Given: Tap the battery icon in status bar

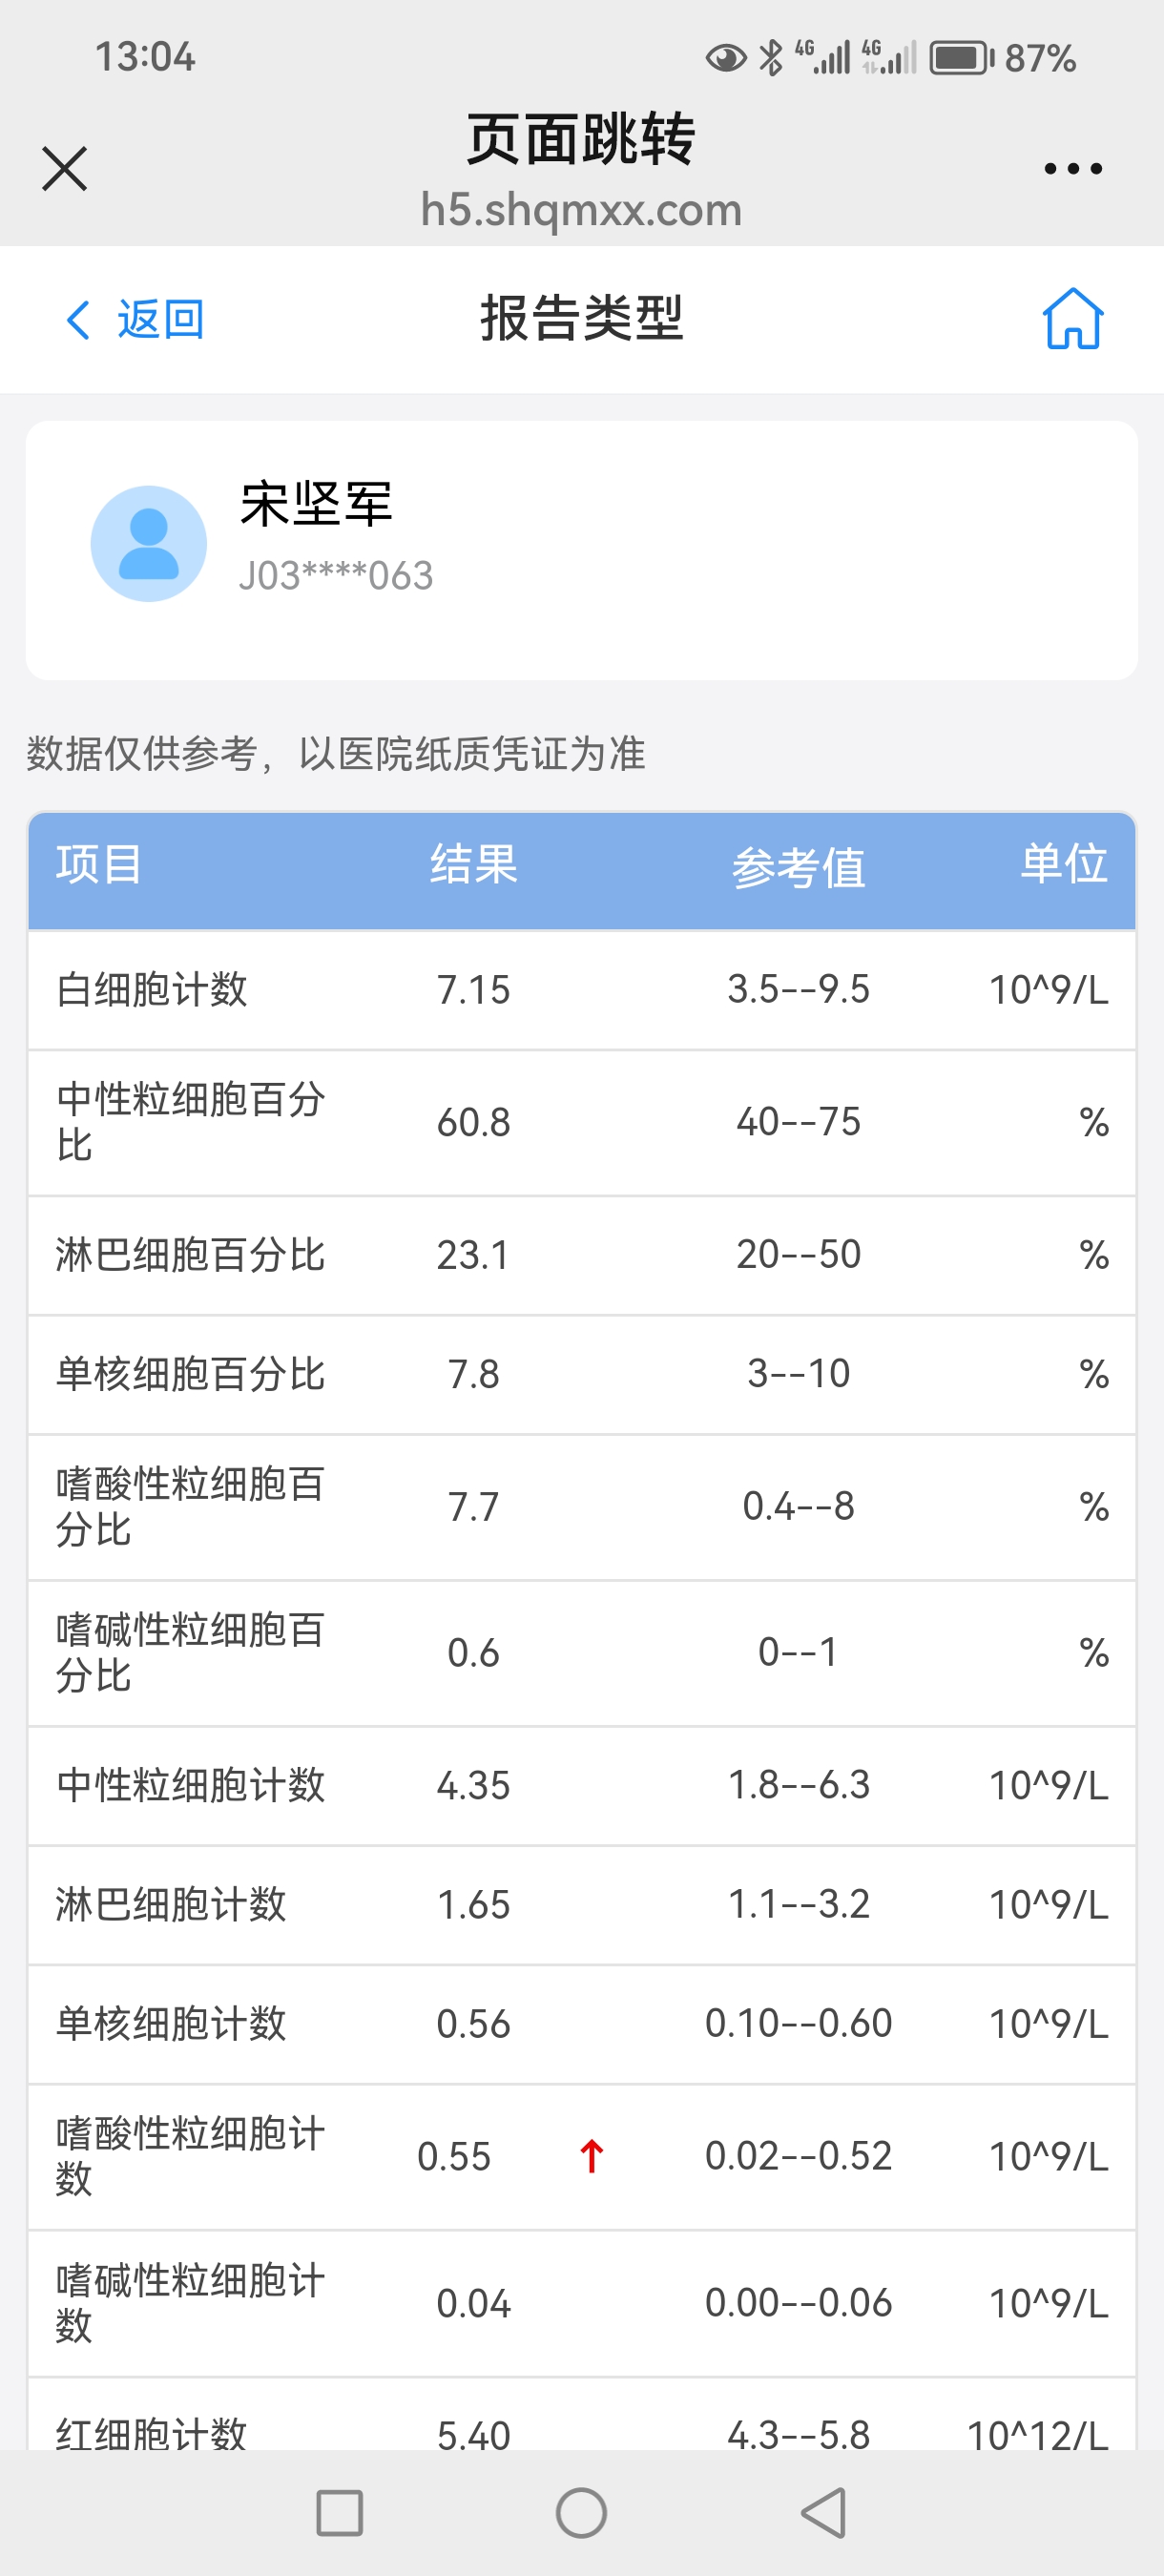Looking at the screenshot, I should tap(961, 58).
